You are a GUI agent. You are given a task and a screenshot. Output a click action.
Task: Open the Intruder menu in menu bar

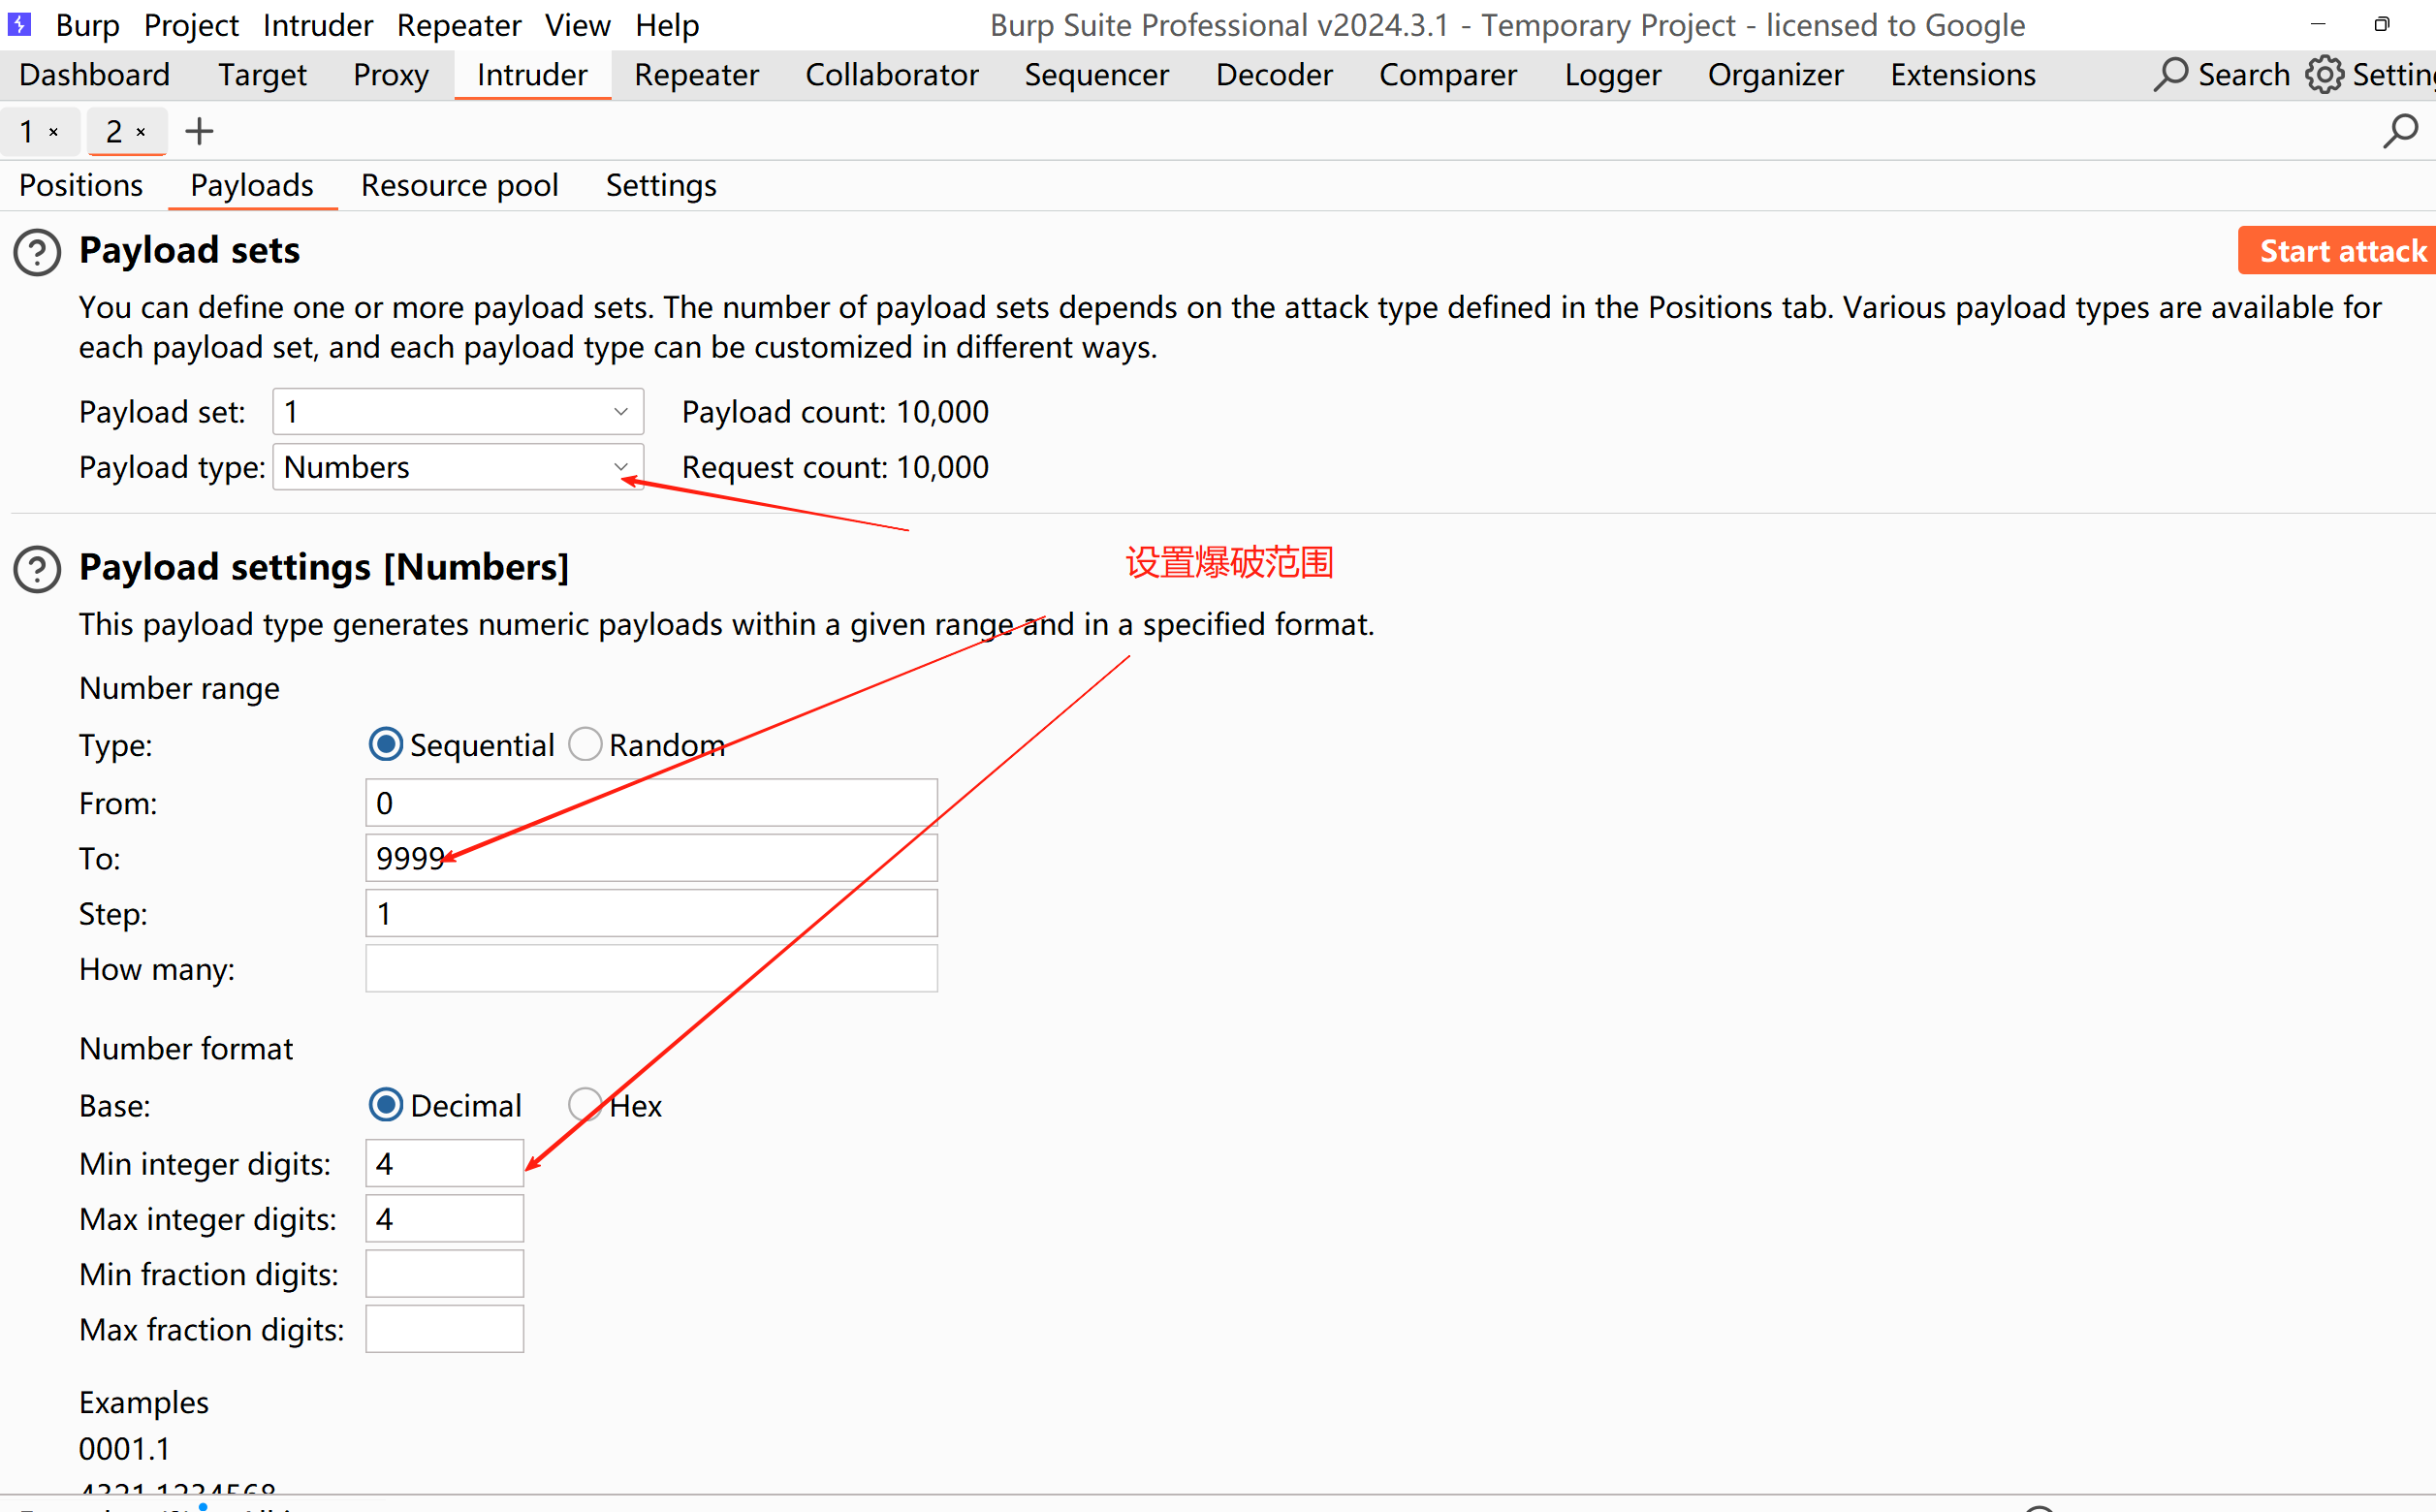(x=317, y=24)
